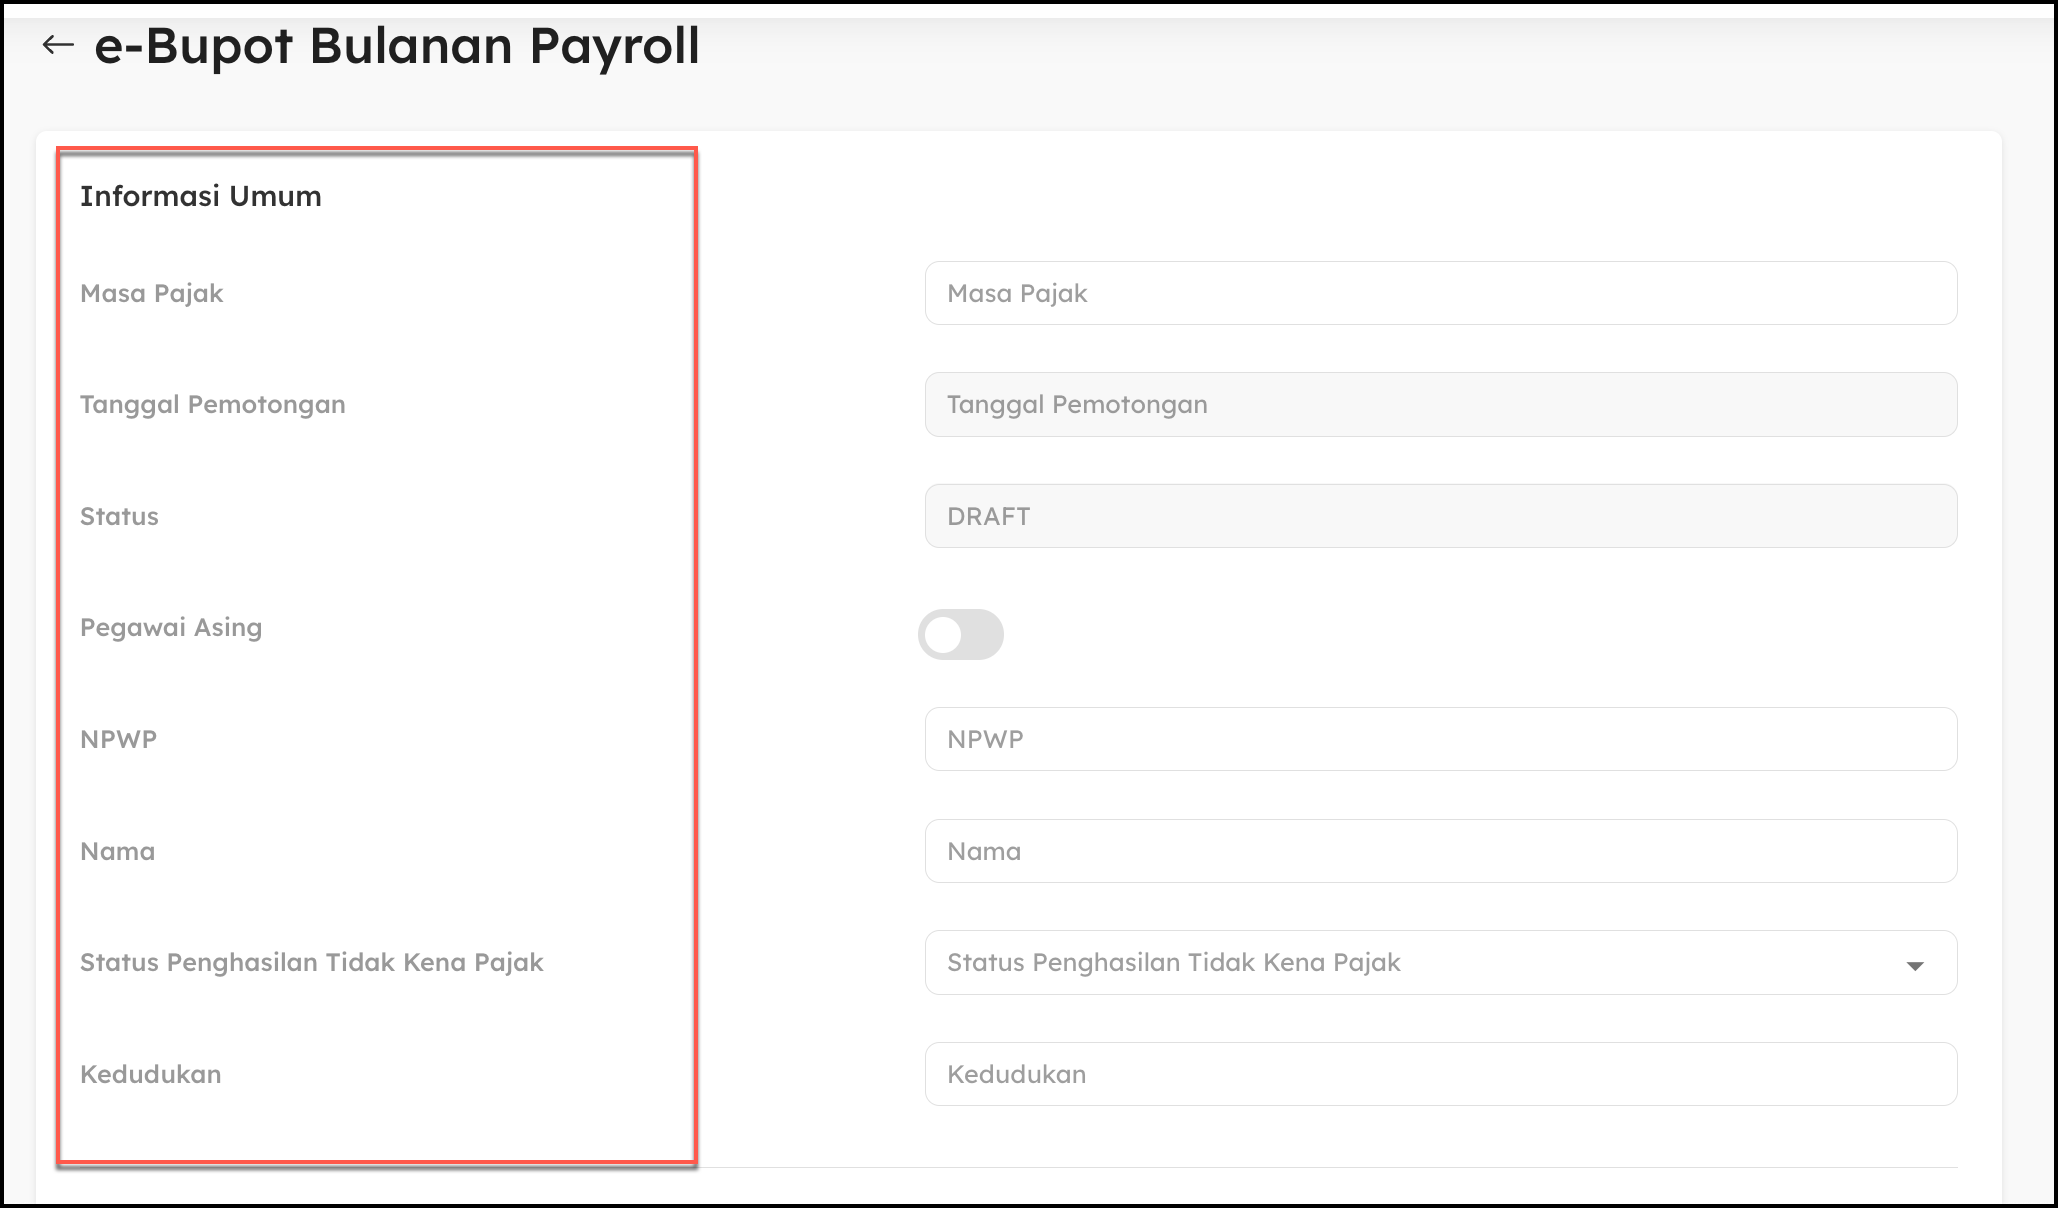Screen dimensions: 2058x1208
Task: Click into the NPWP input field
Action: coord(1440,739)
